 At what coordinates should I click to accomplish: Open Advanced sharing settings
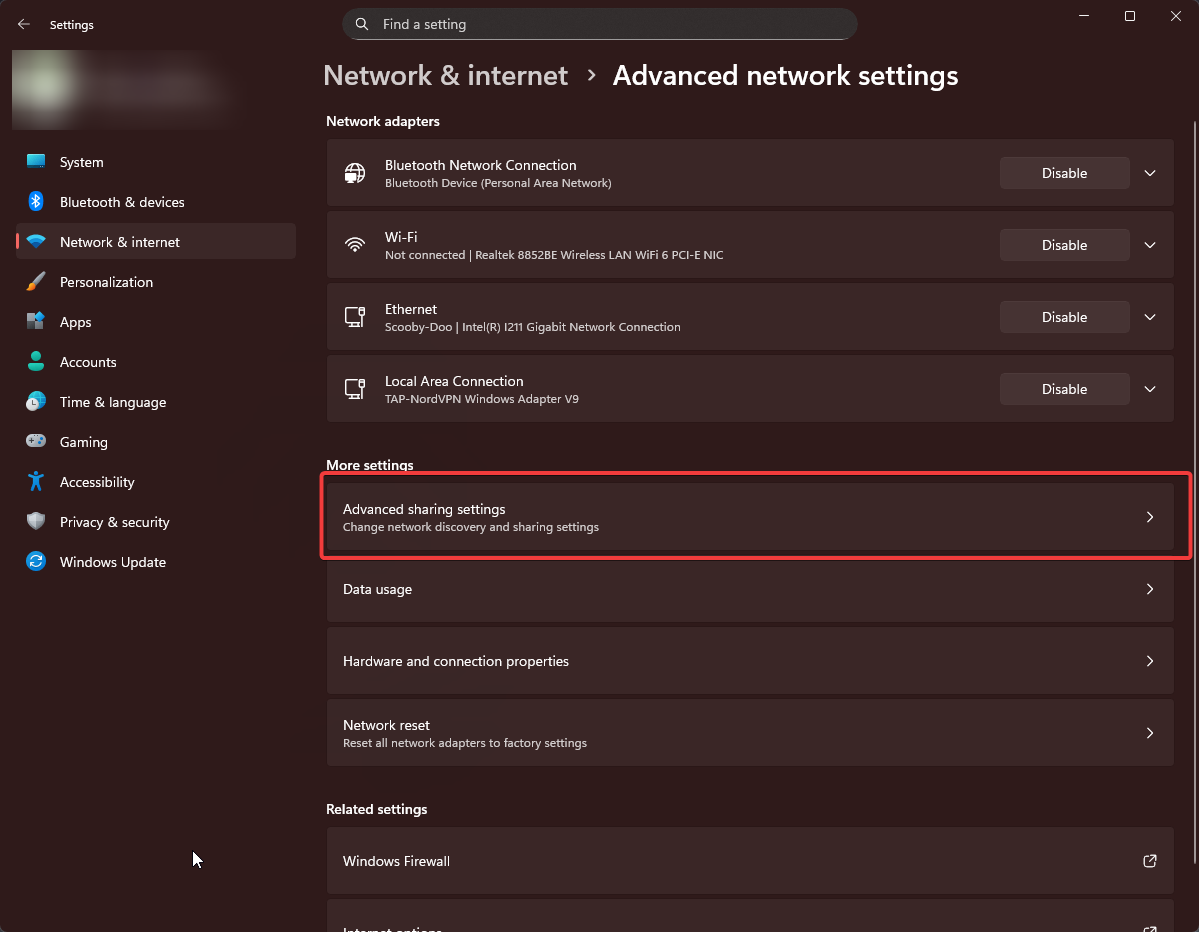click(x=750, y=516)
